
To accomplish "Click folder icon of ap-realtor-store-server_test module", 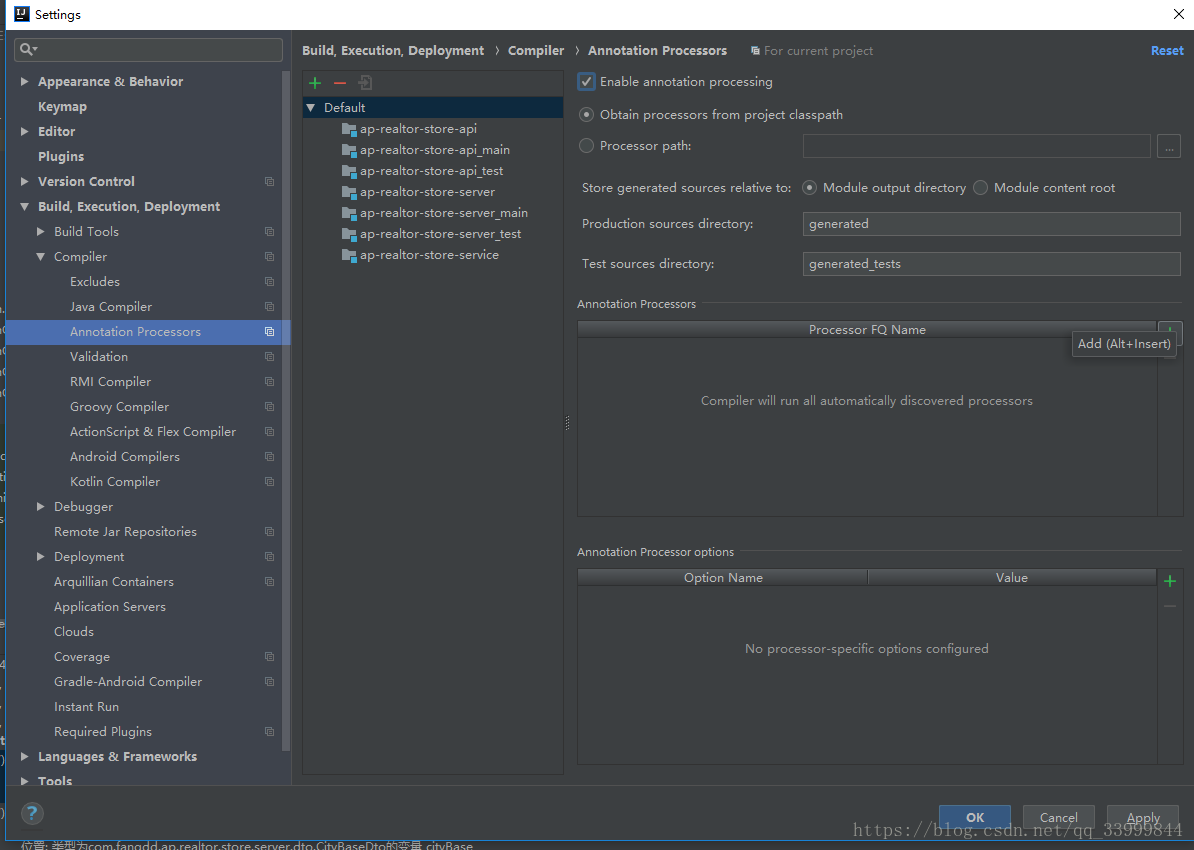I will tap(349, 234).
